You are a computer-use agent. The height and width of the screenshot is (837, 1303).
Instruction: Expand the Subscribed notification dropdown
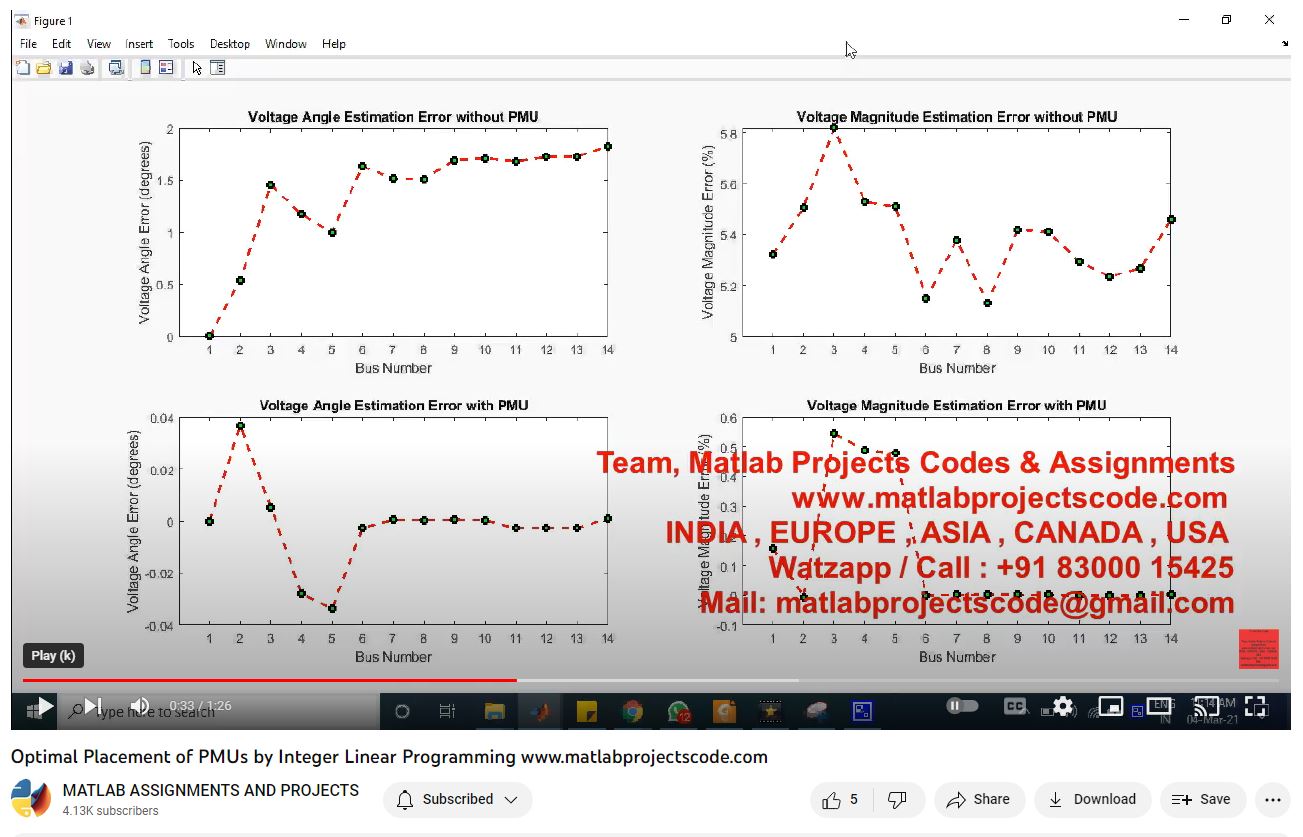(x=458, y=799)
